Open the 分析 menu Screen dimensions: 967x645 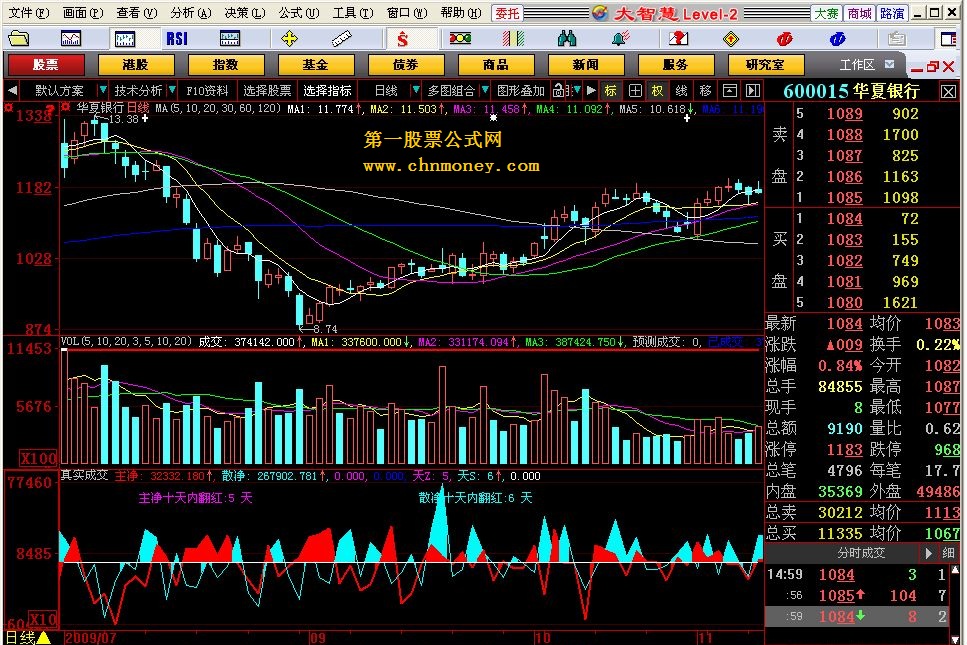coord(191,12)
